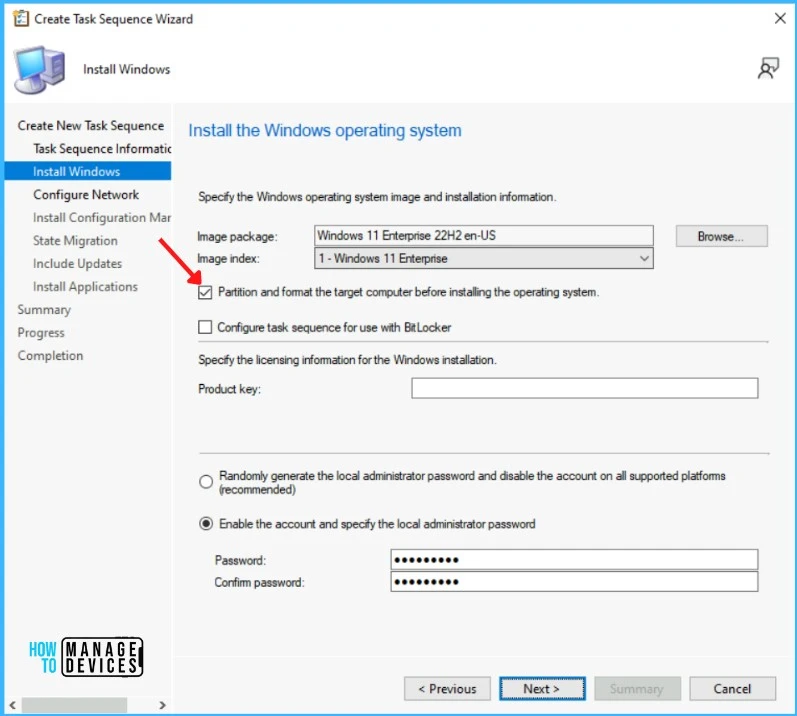Click the wizard title bar clipboard icon

[21, 19]
